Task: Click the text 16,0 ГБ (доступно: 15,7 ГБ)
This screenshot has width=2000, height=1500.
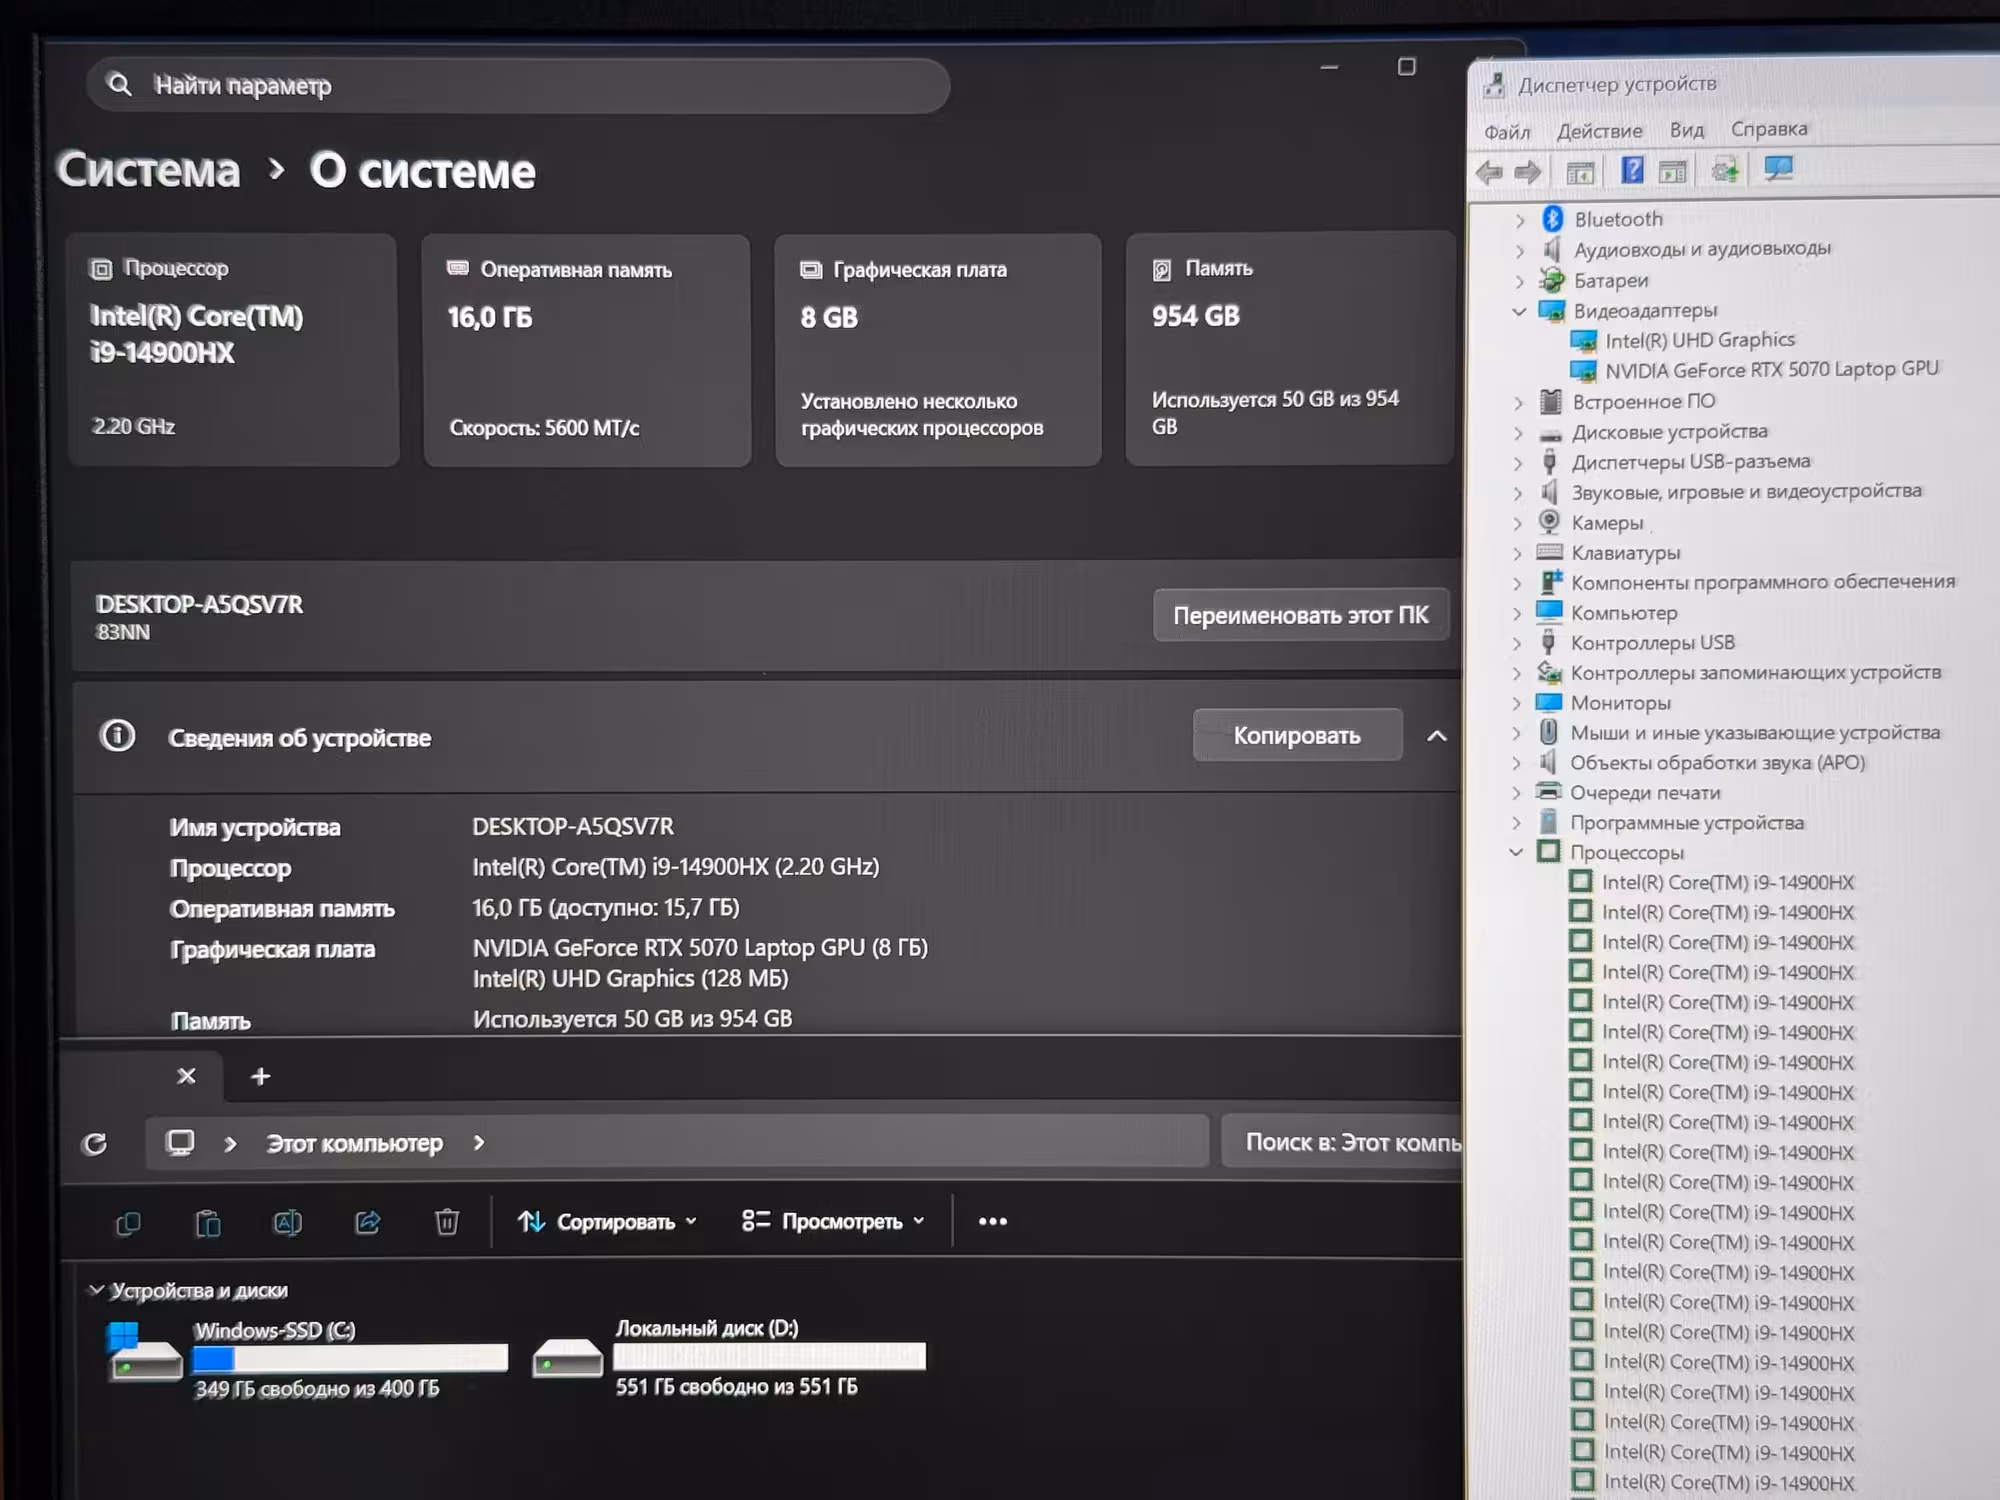Action: [x=606, y=908]
